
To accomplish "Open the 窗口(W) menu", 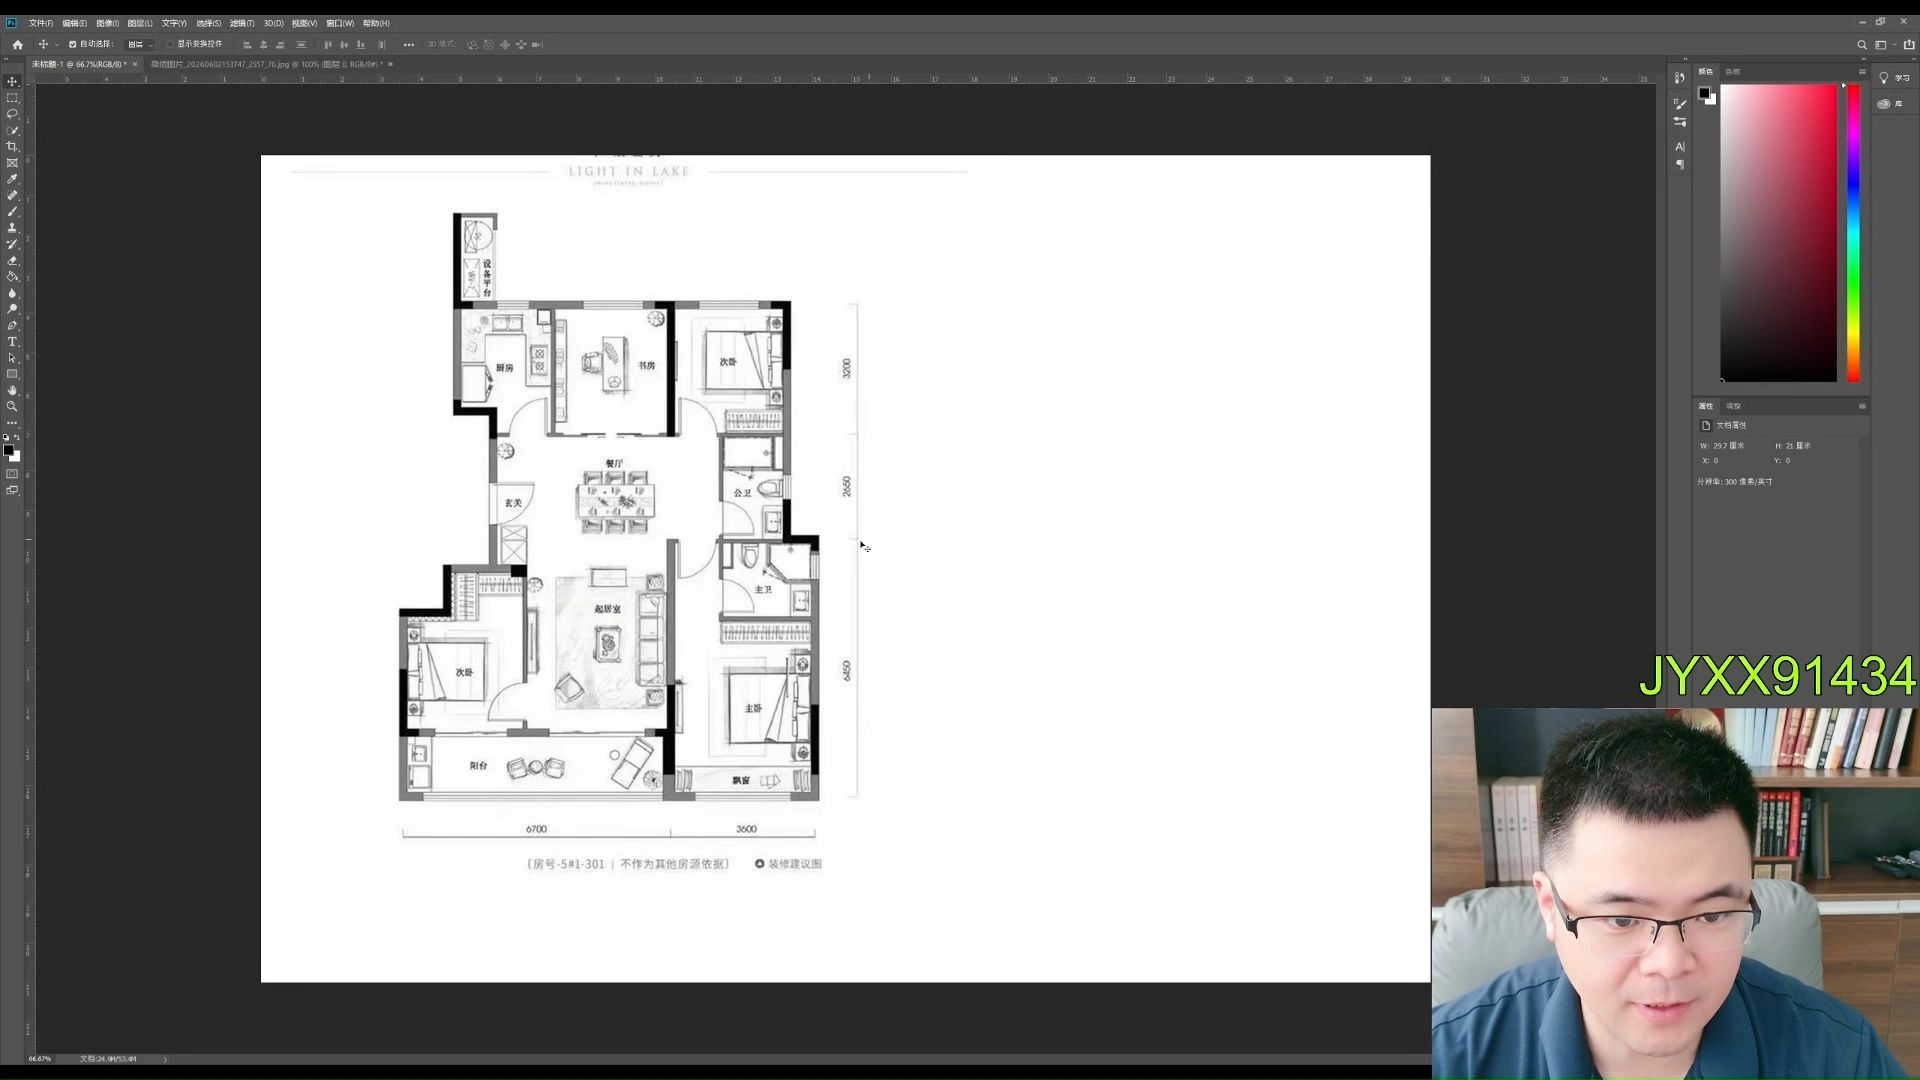I will point(339,23).
